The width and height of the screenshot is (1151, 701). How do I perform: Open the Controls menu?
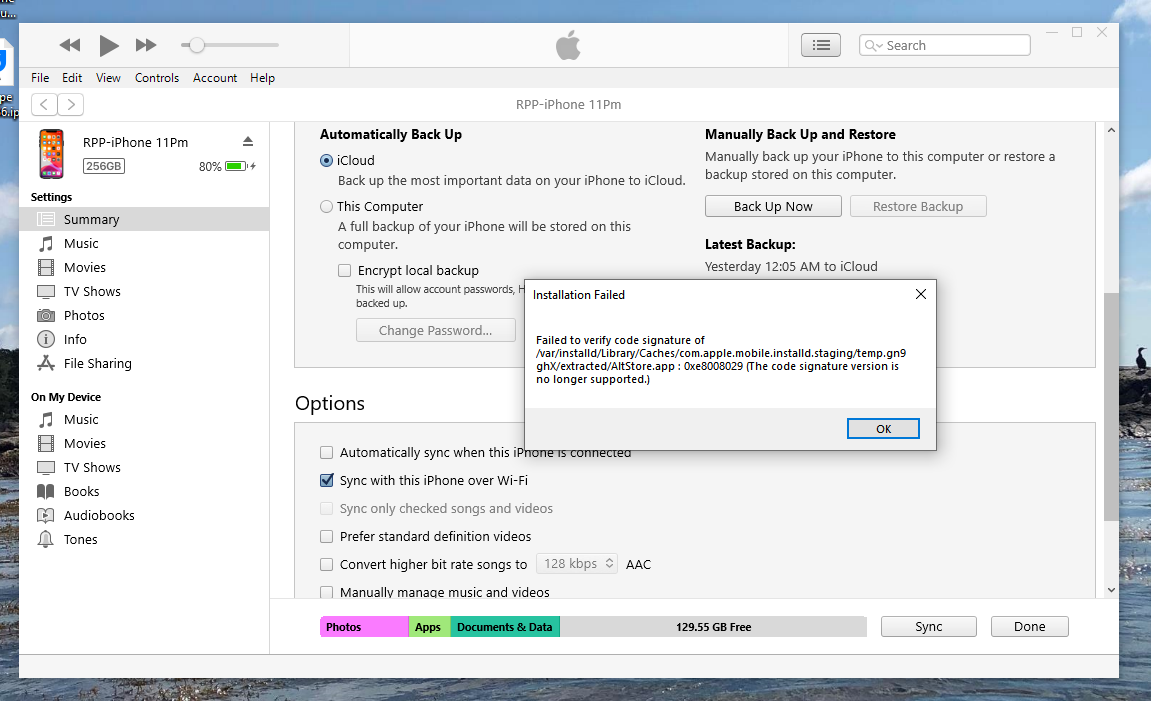coord(157,77)
